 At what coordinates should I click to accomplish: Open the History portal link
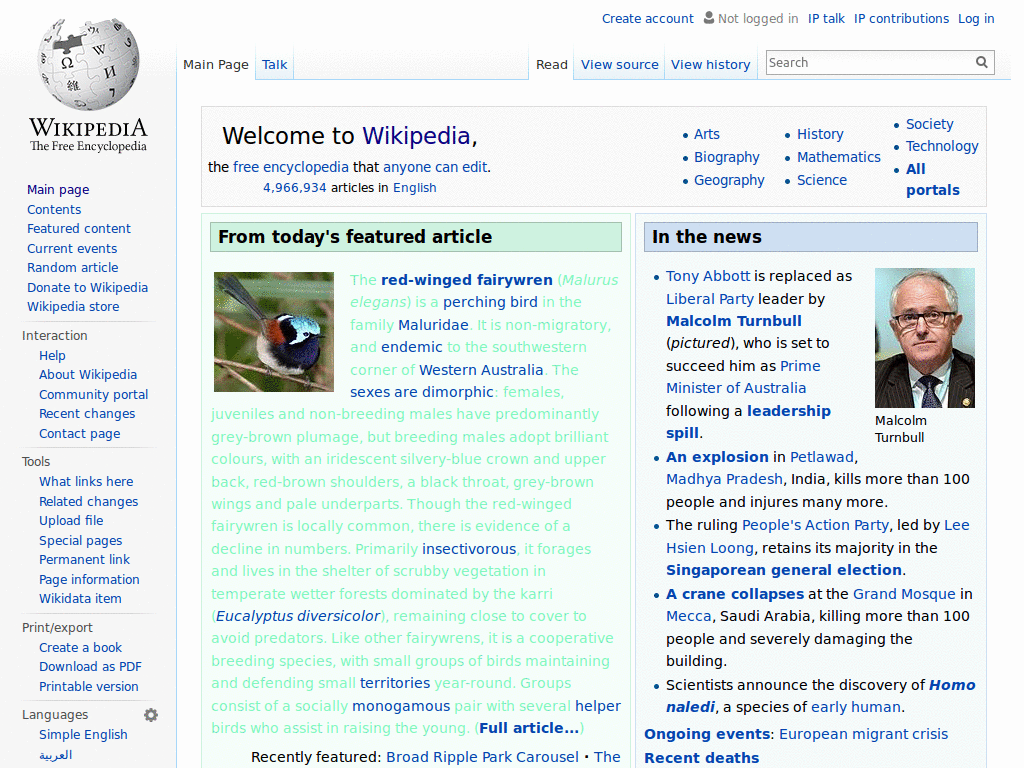[x=820, y=135]
